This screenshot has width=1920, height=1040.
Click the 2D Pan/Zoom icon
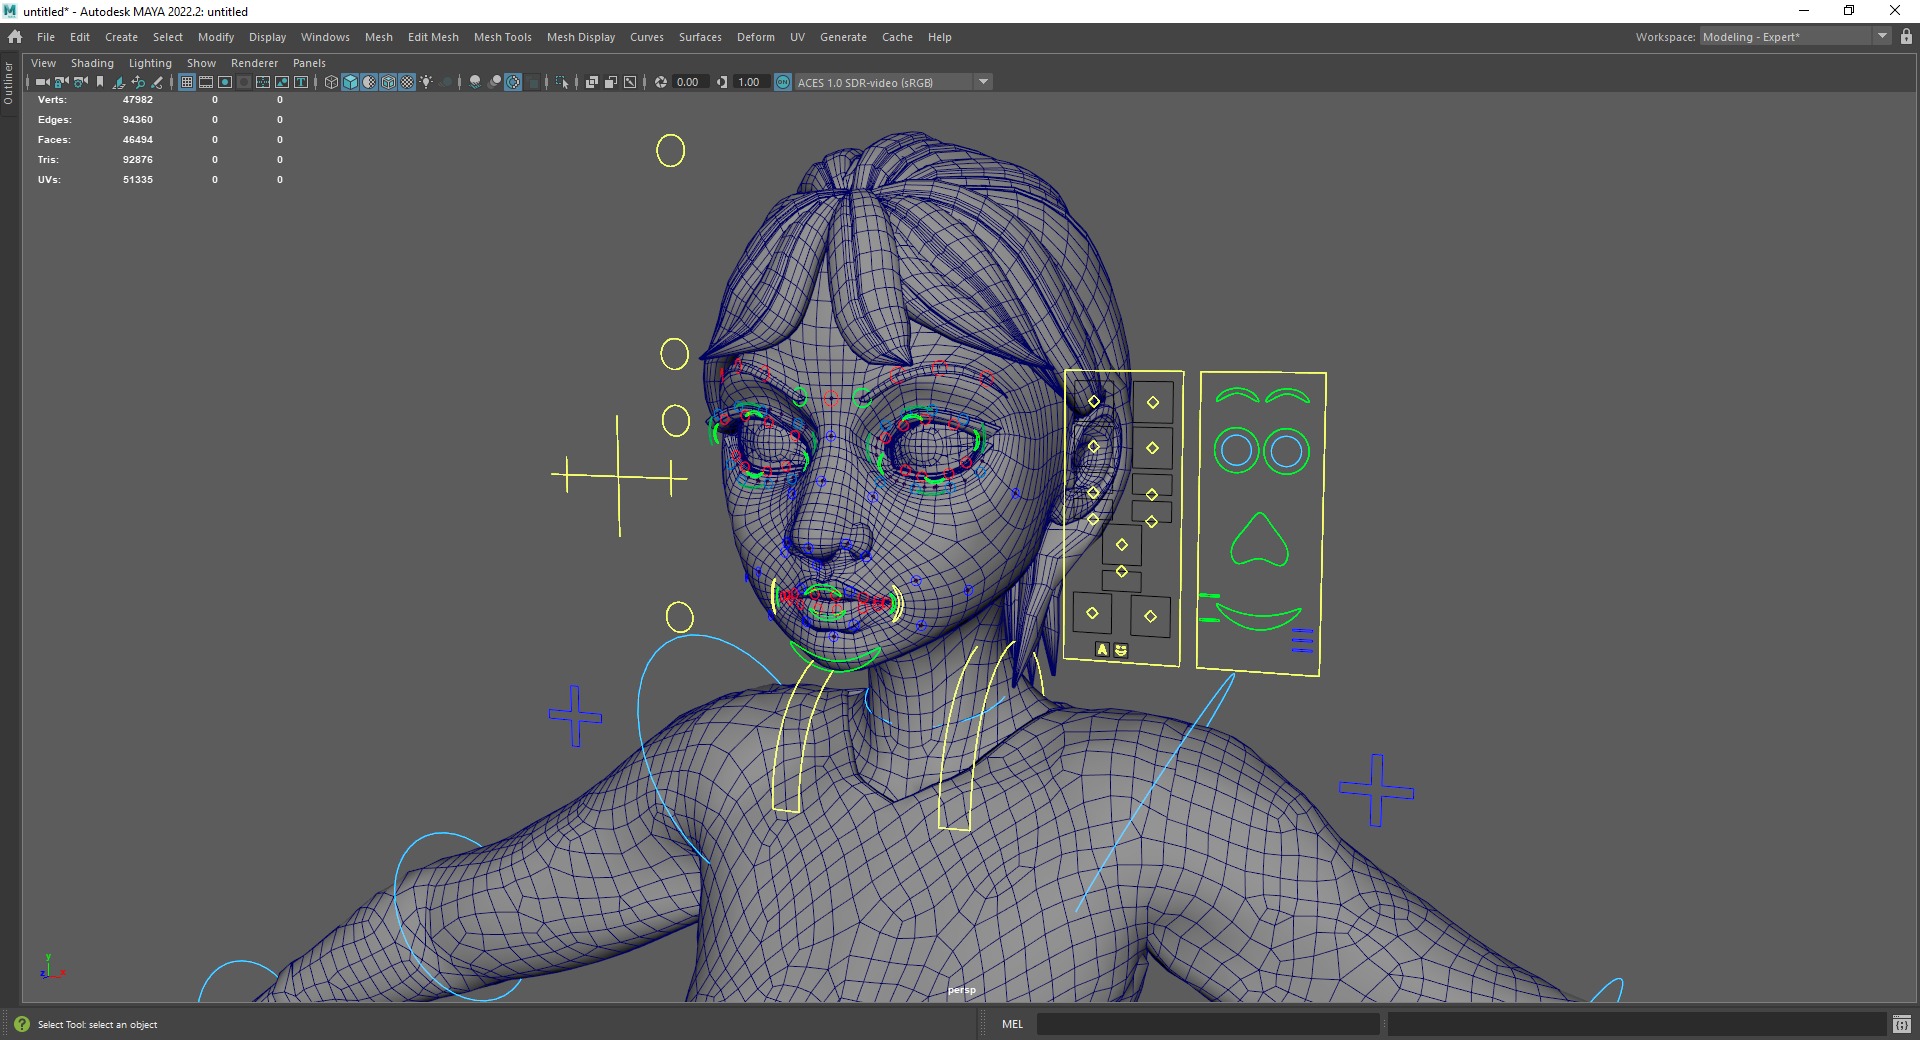(x=138, y=82)
